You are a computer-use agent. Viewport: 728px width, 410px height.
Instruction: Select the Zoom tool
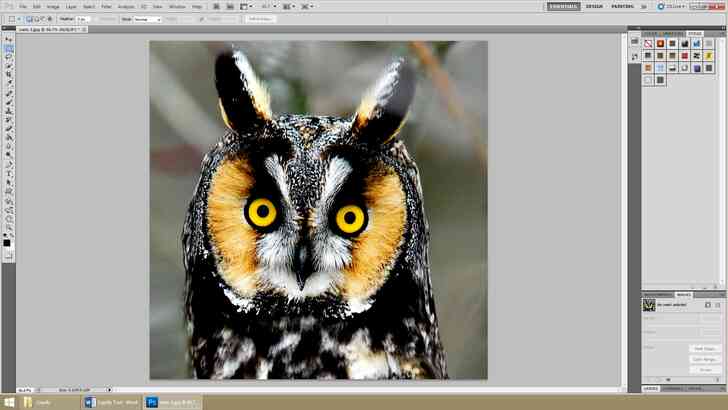click(8, 228)
